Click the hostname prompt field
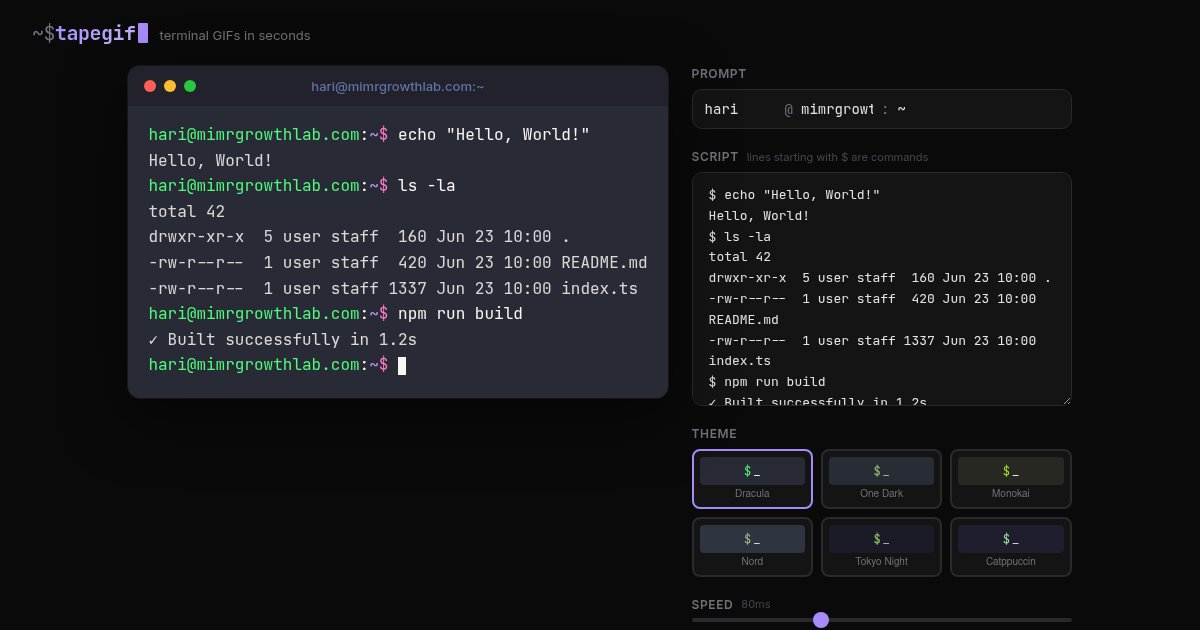The image size is (1200, 630). 838,109
